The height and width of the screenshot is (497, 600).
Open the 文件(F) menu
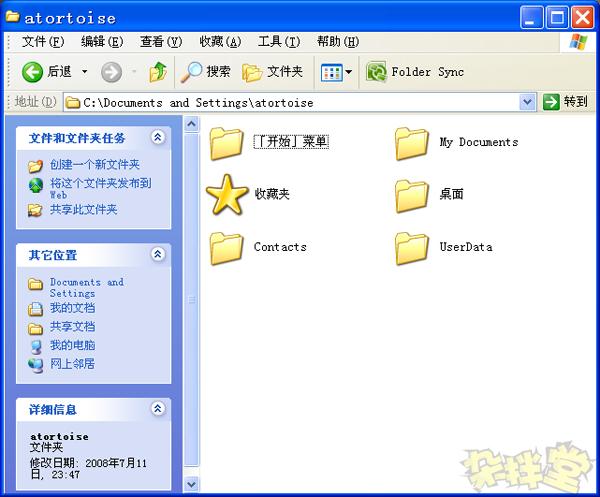(x=43, y=42)
